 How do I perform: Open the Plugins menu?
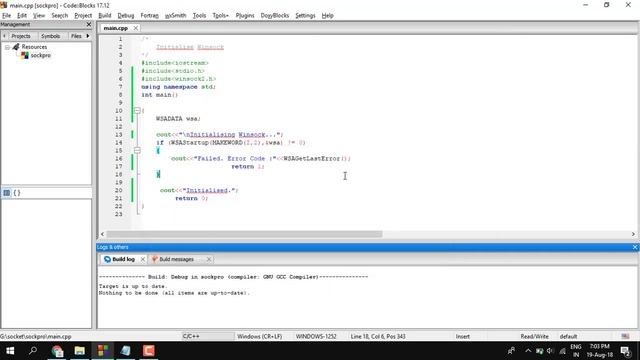tap(245, 16)
